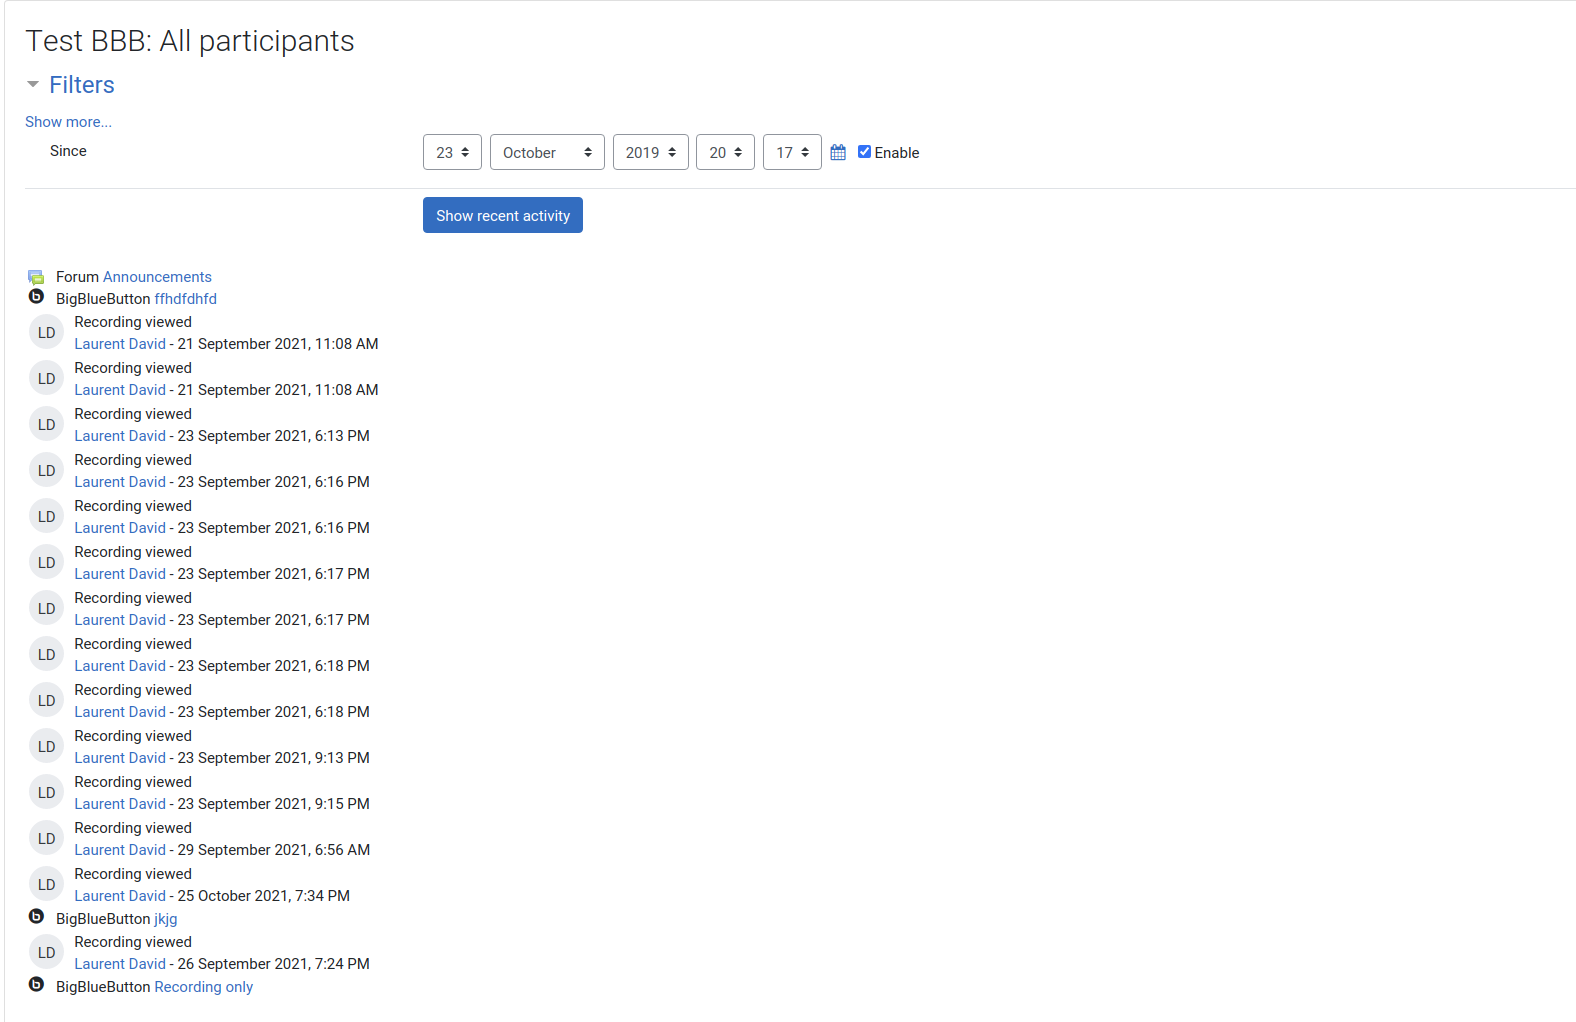Open the ffhdfdhfd BigBlueButton link
1576x1022 pixels.
(185, 299)
